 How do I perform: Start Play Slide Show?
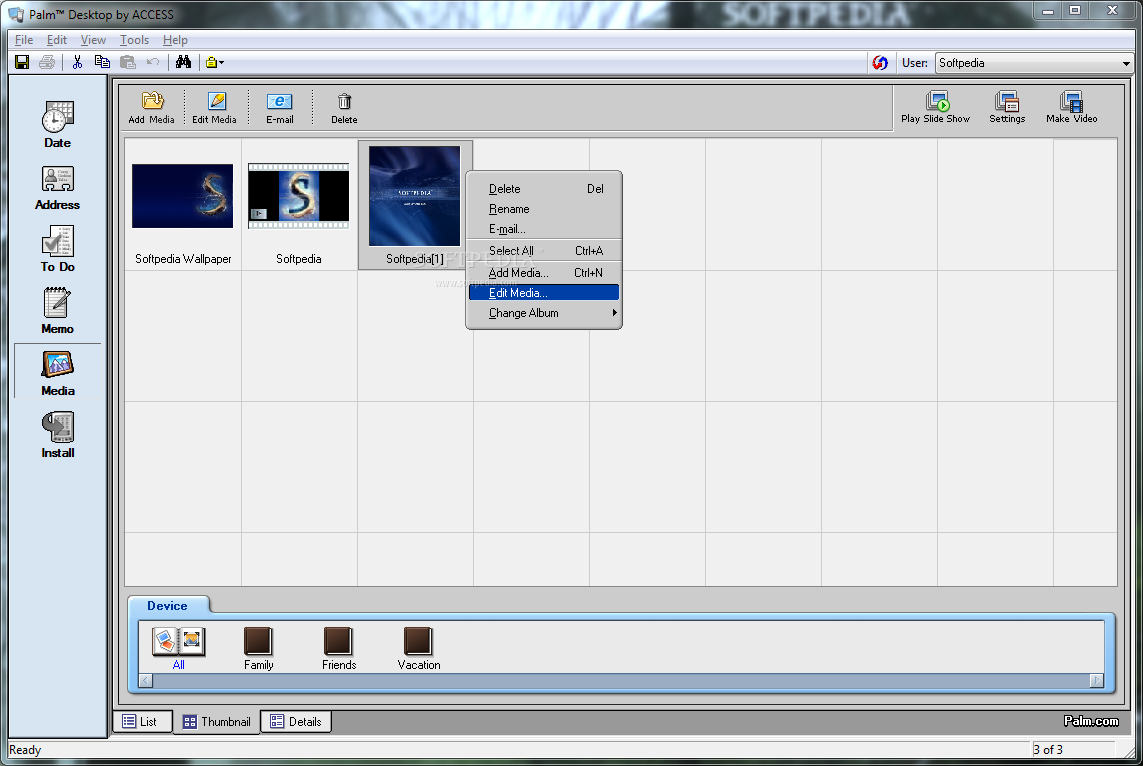tap(935, 107)
